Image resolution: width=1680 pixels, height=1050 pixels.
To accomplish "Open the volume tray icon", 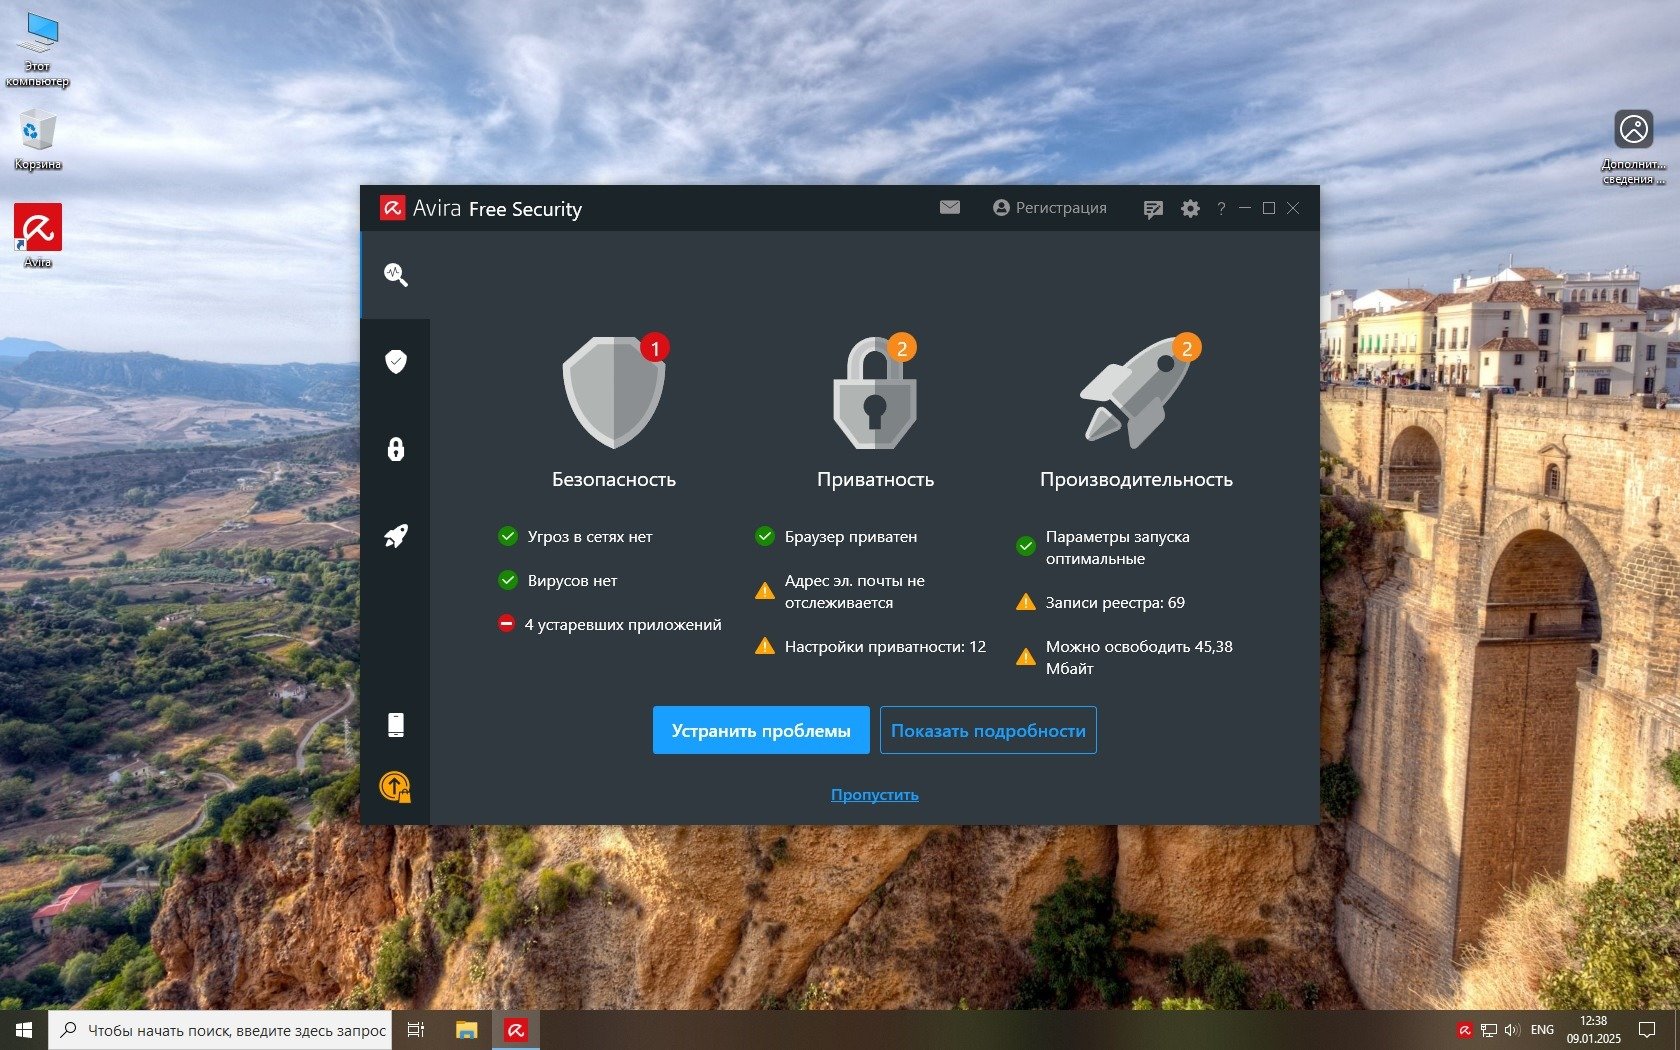I will (x=1512, y=1030).
